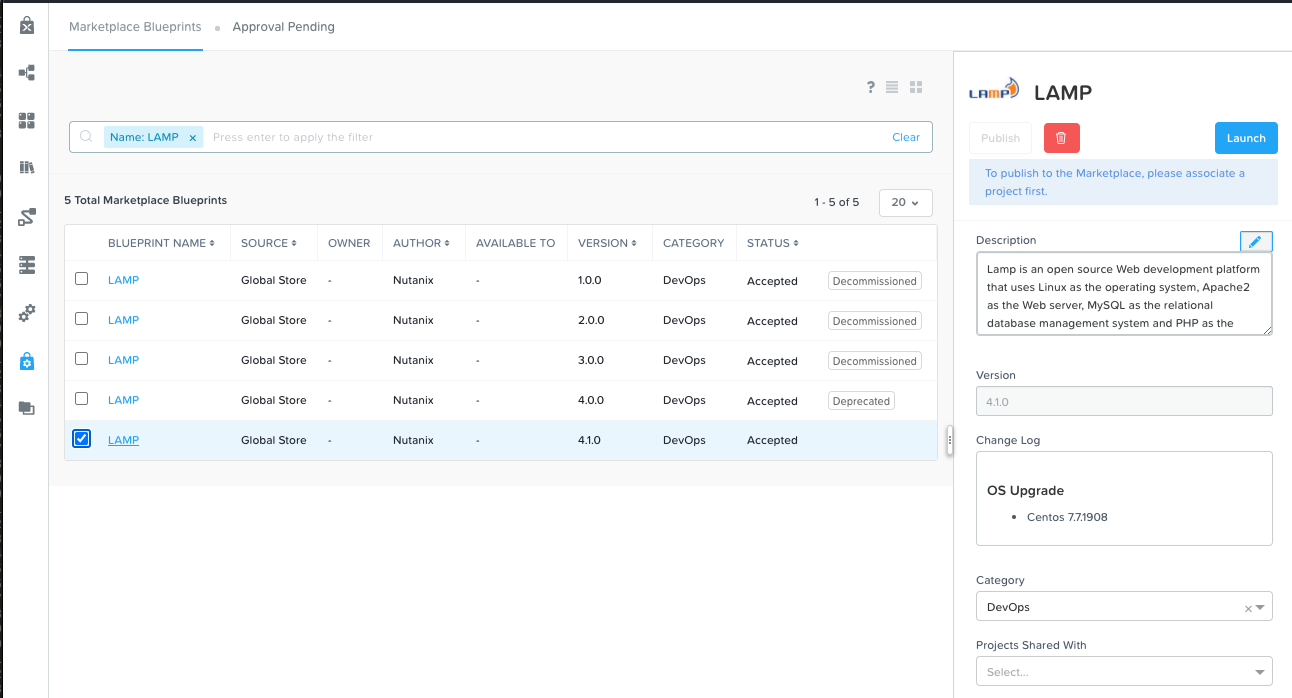This screenshot has height=698, width=1292.
Task: Switch to list view layout
Action: click(892, 88)
